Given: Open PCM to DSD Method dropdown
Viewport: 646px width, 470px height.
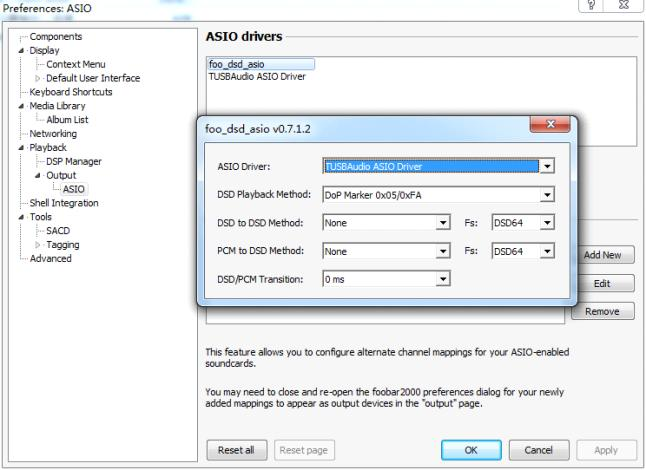Looking at the screenshot, I should pyautogui.click(x=443, y=252).
